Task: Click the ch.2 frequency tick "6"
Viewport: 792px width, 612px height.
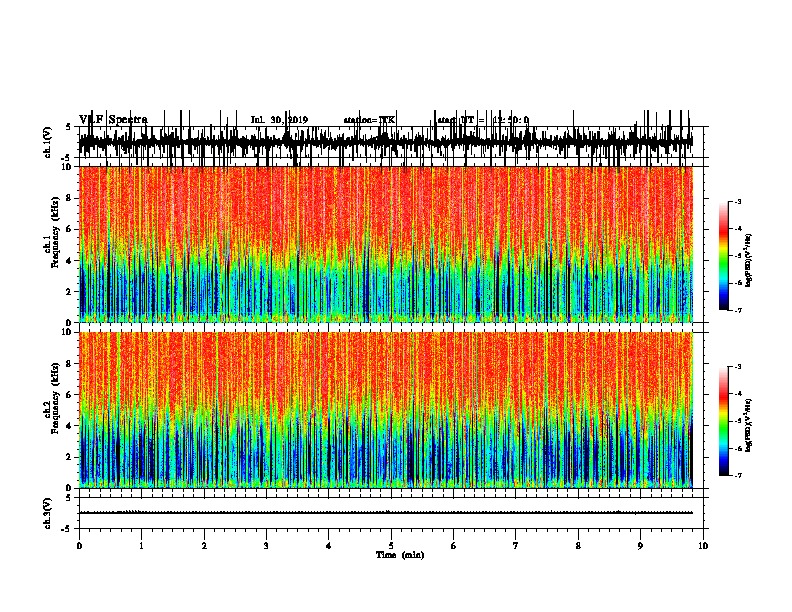Action: [70, 395]
